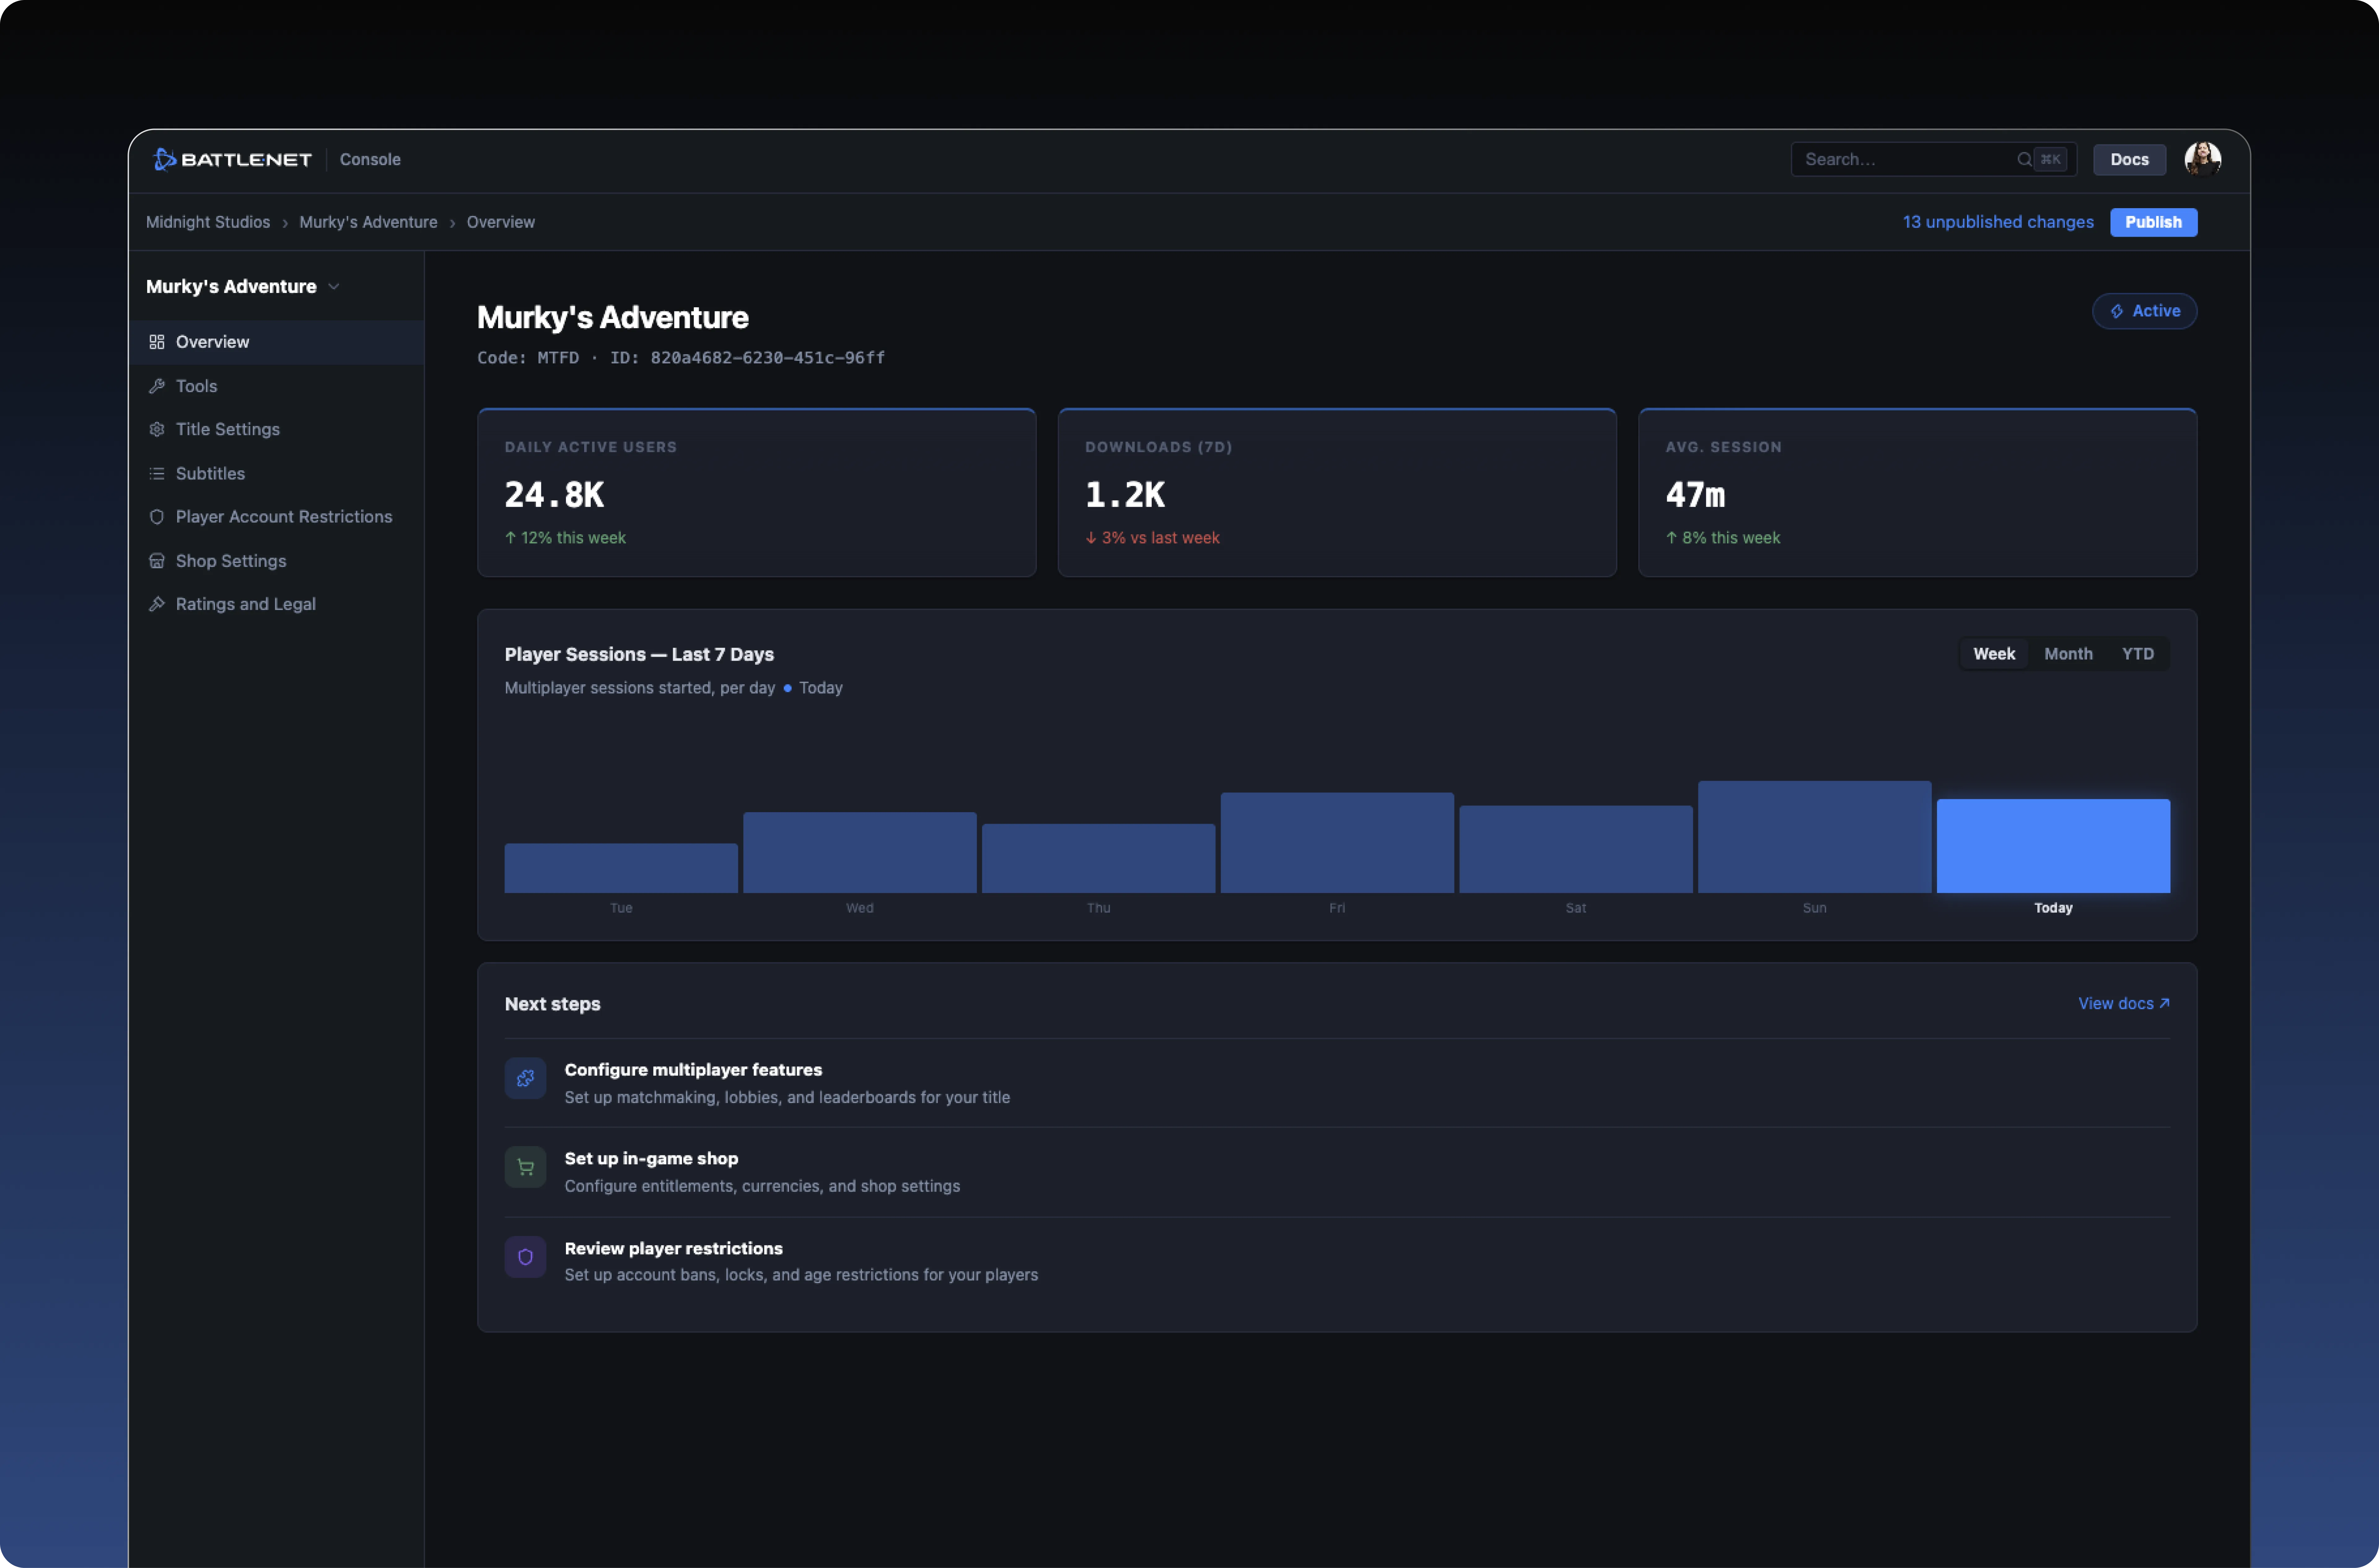Click the Title Settings gear icon

coord(157,429)
